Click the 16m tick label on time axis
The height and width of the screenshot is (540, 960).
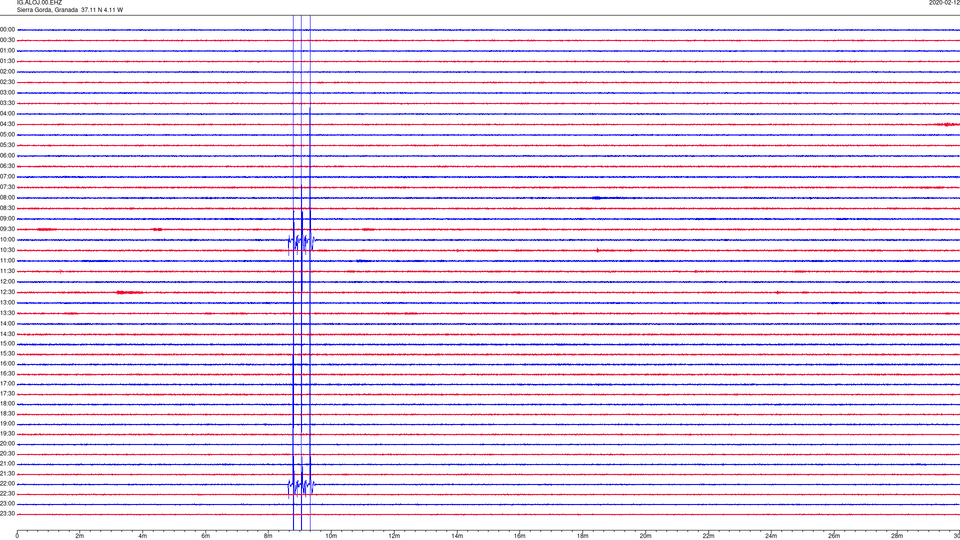point(520,536)
